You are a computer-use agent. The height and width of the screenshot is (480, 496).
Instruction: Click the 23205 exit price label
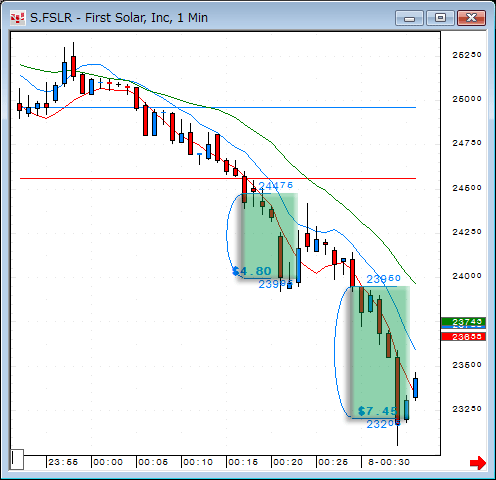coord(383,424)
